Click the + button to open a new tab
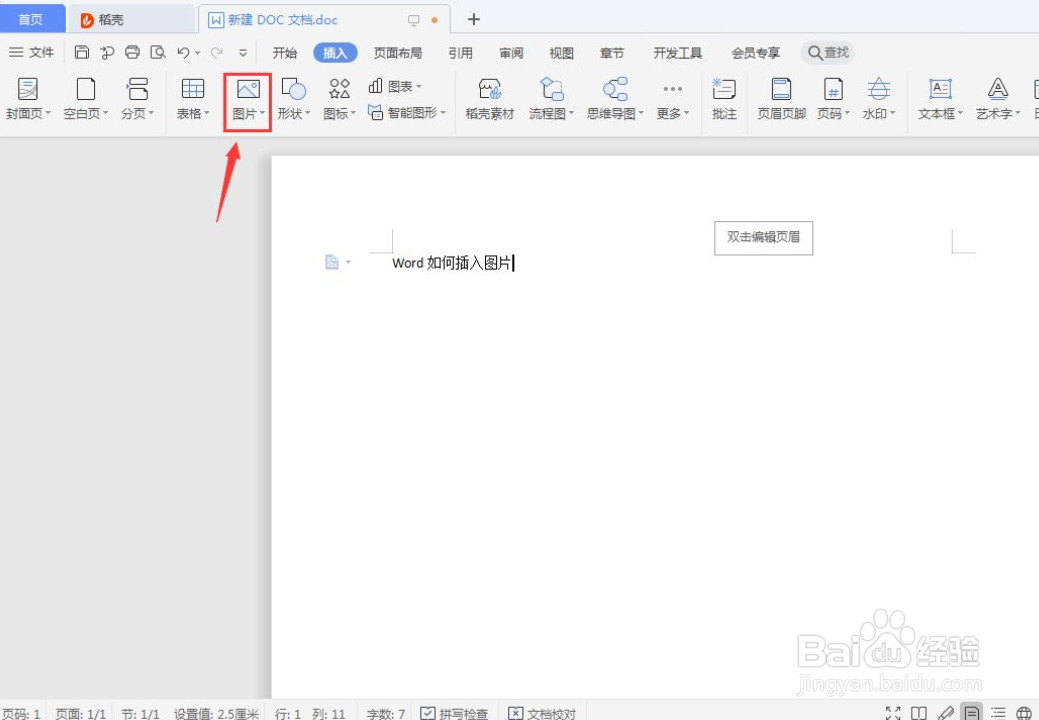Image resolution: width=1039 pixels, height=720 pixels. coord(473,18)
